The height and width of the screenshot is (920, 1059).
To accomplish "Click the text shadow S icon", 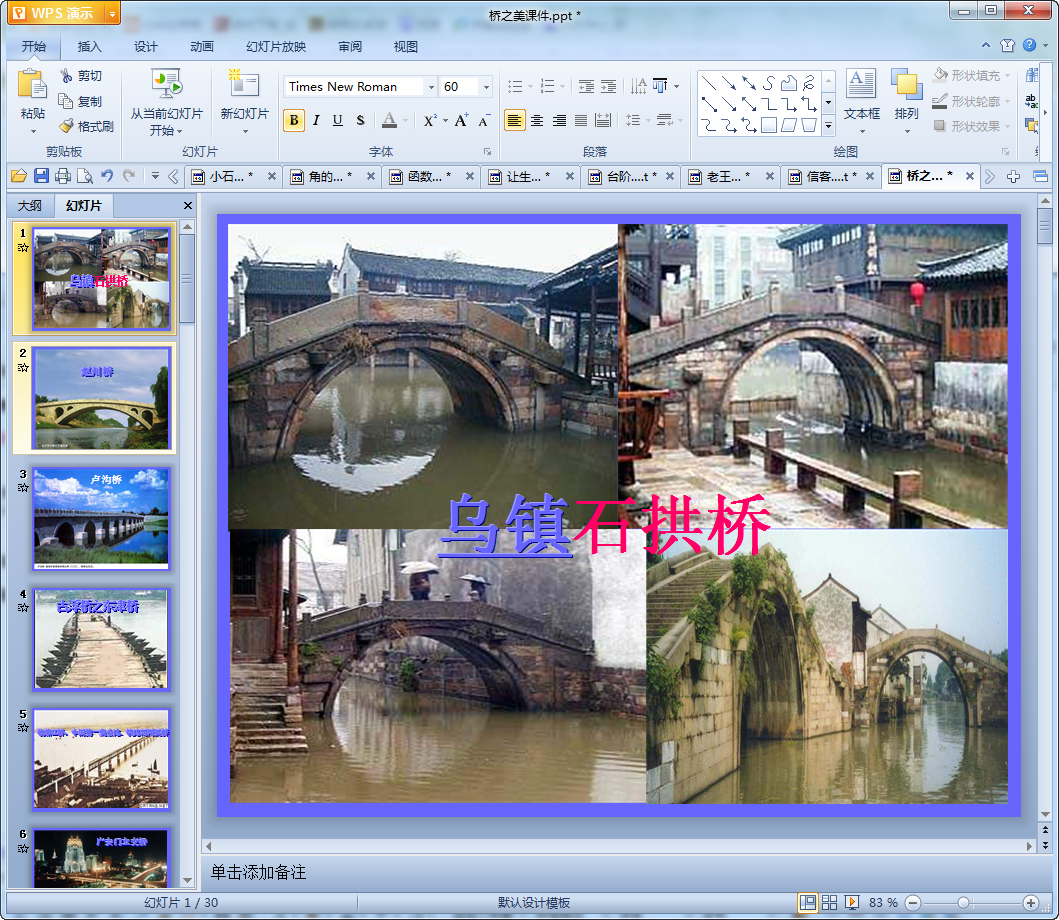I will (360, 121).
